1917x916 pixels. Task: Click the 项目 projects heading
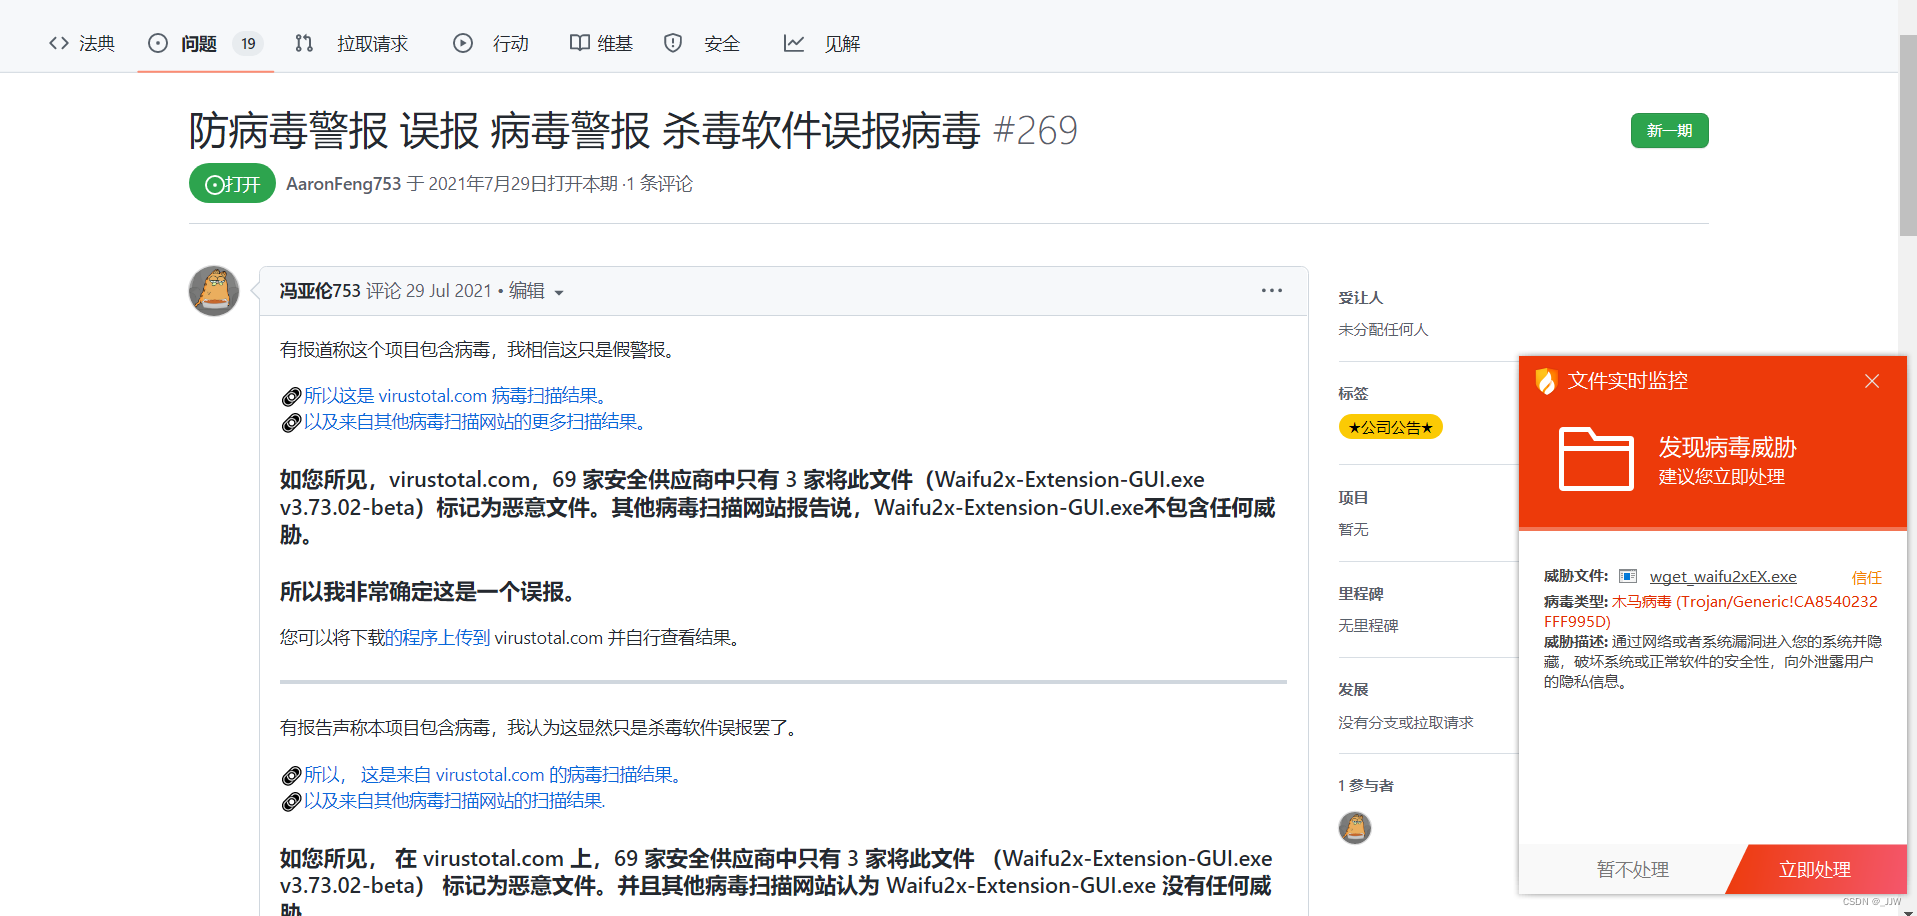pos(1353,498)
